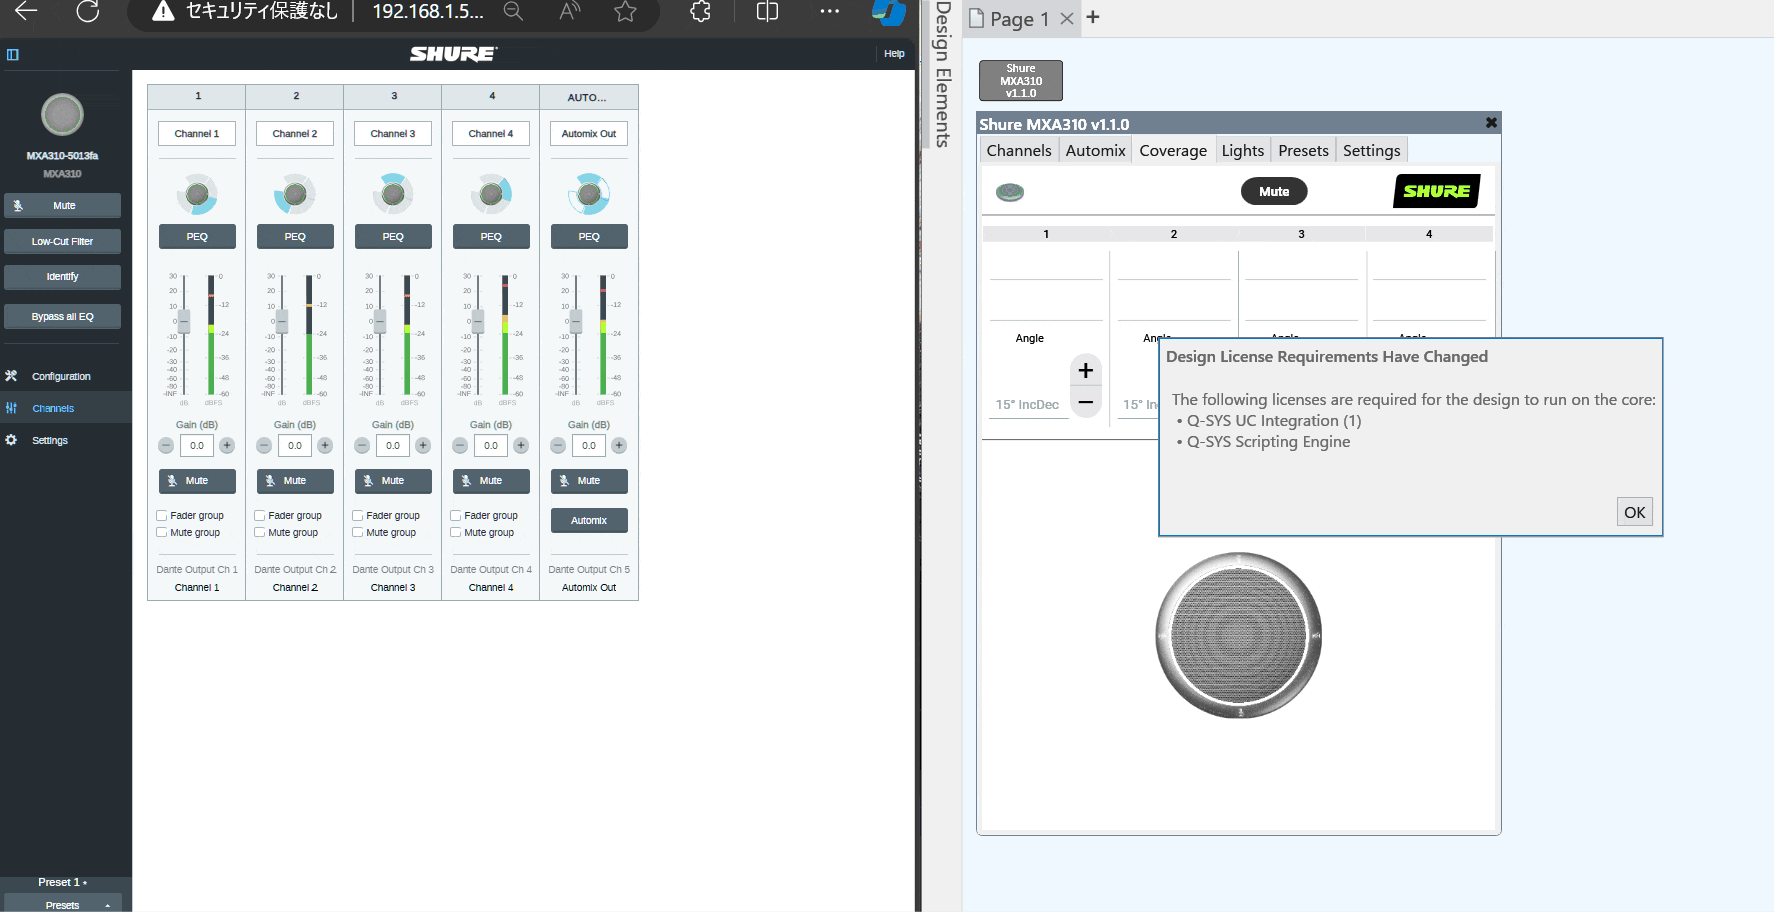Add page to favorites with star icon
Viewport: 1774px width, 912px height.
pyautogui.click(x=625, y=11)
